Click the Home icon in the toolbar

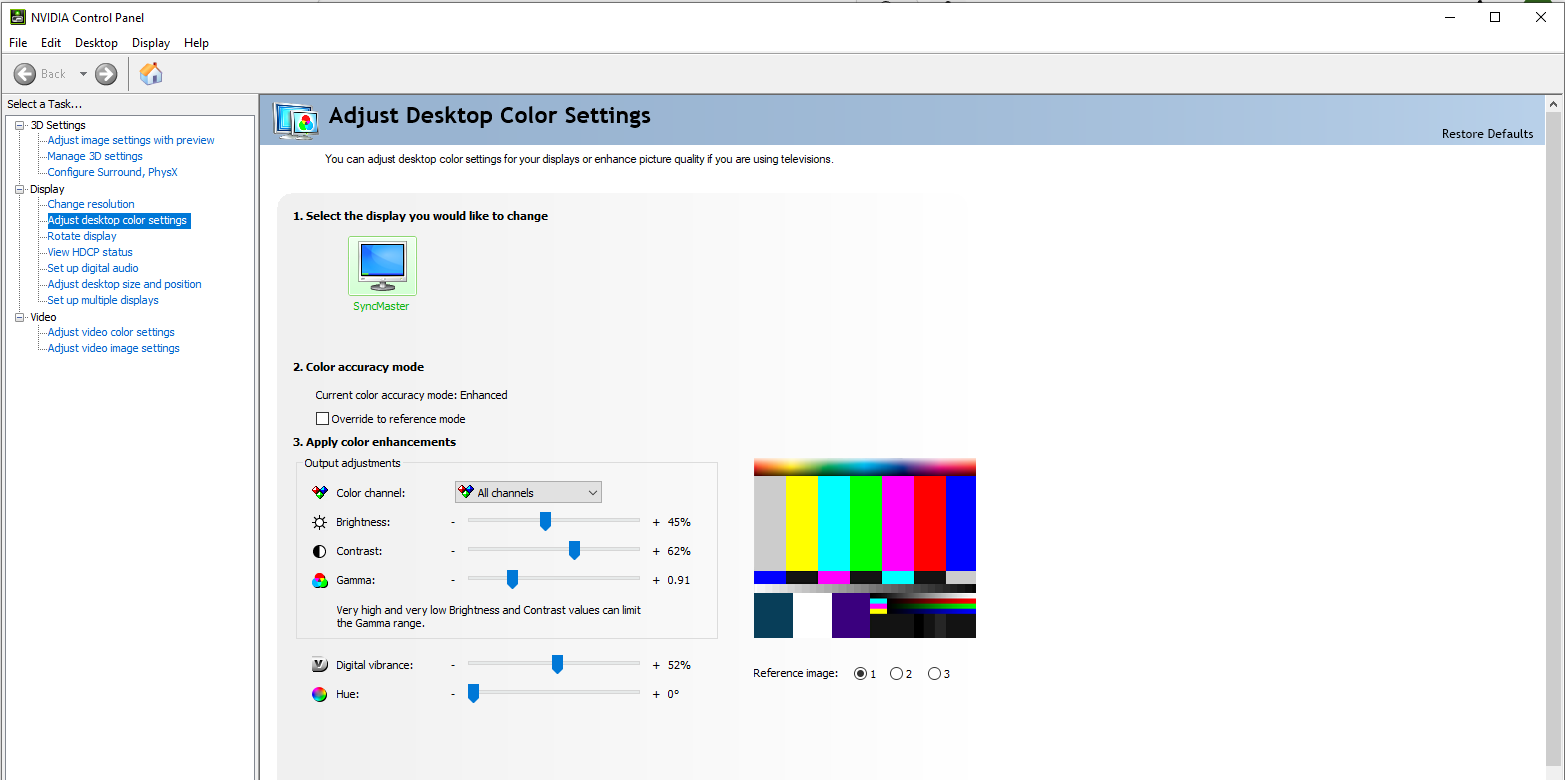click(151, 74)
